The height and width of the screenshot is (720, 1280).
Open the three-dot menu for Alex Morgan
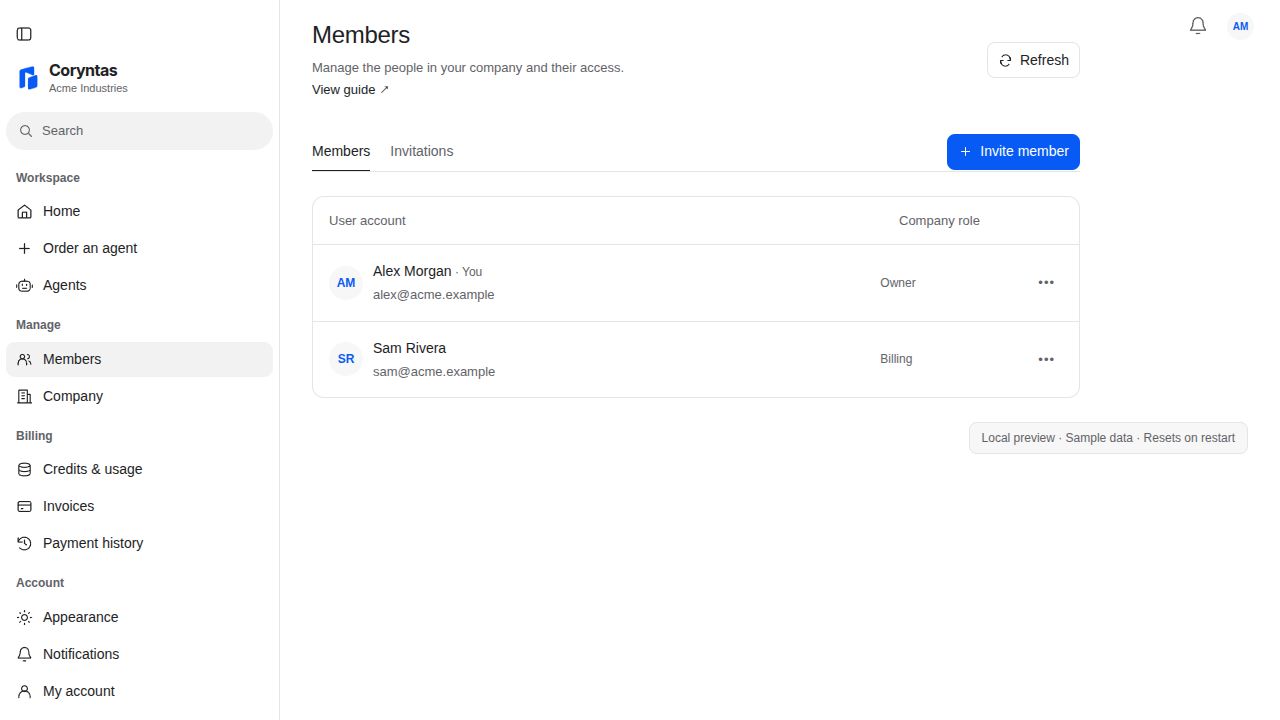(1046, 283)
